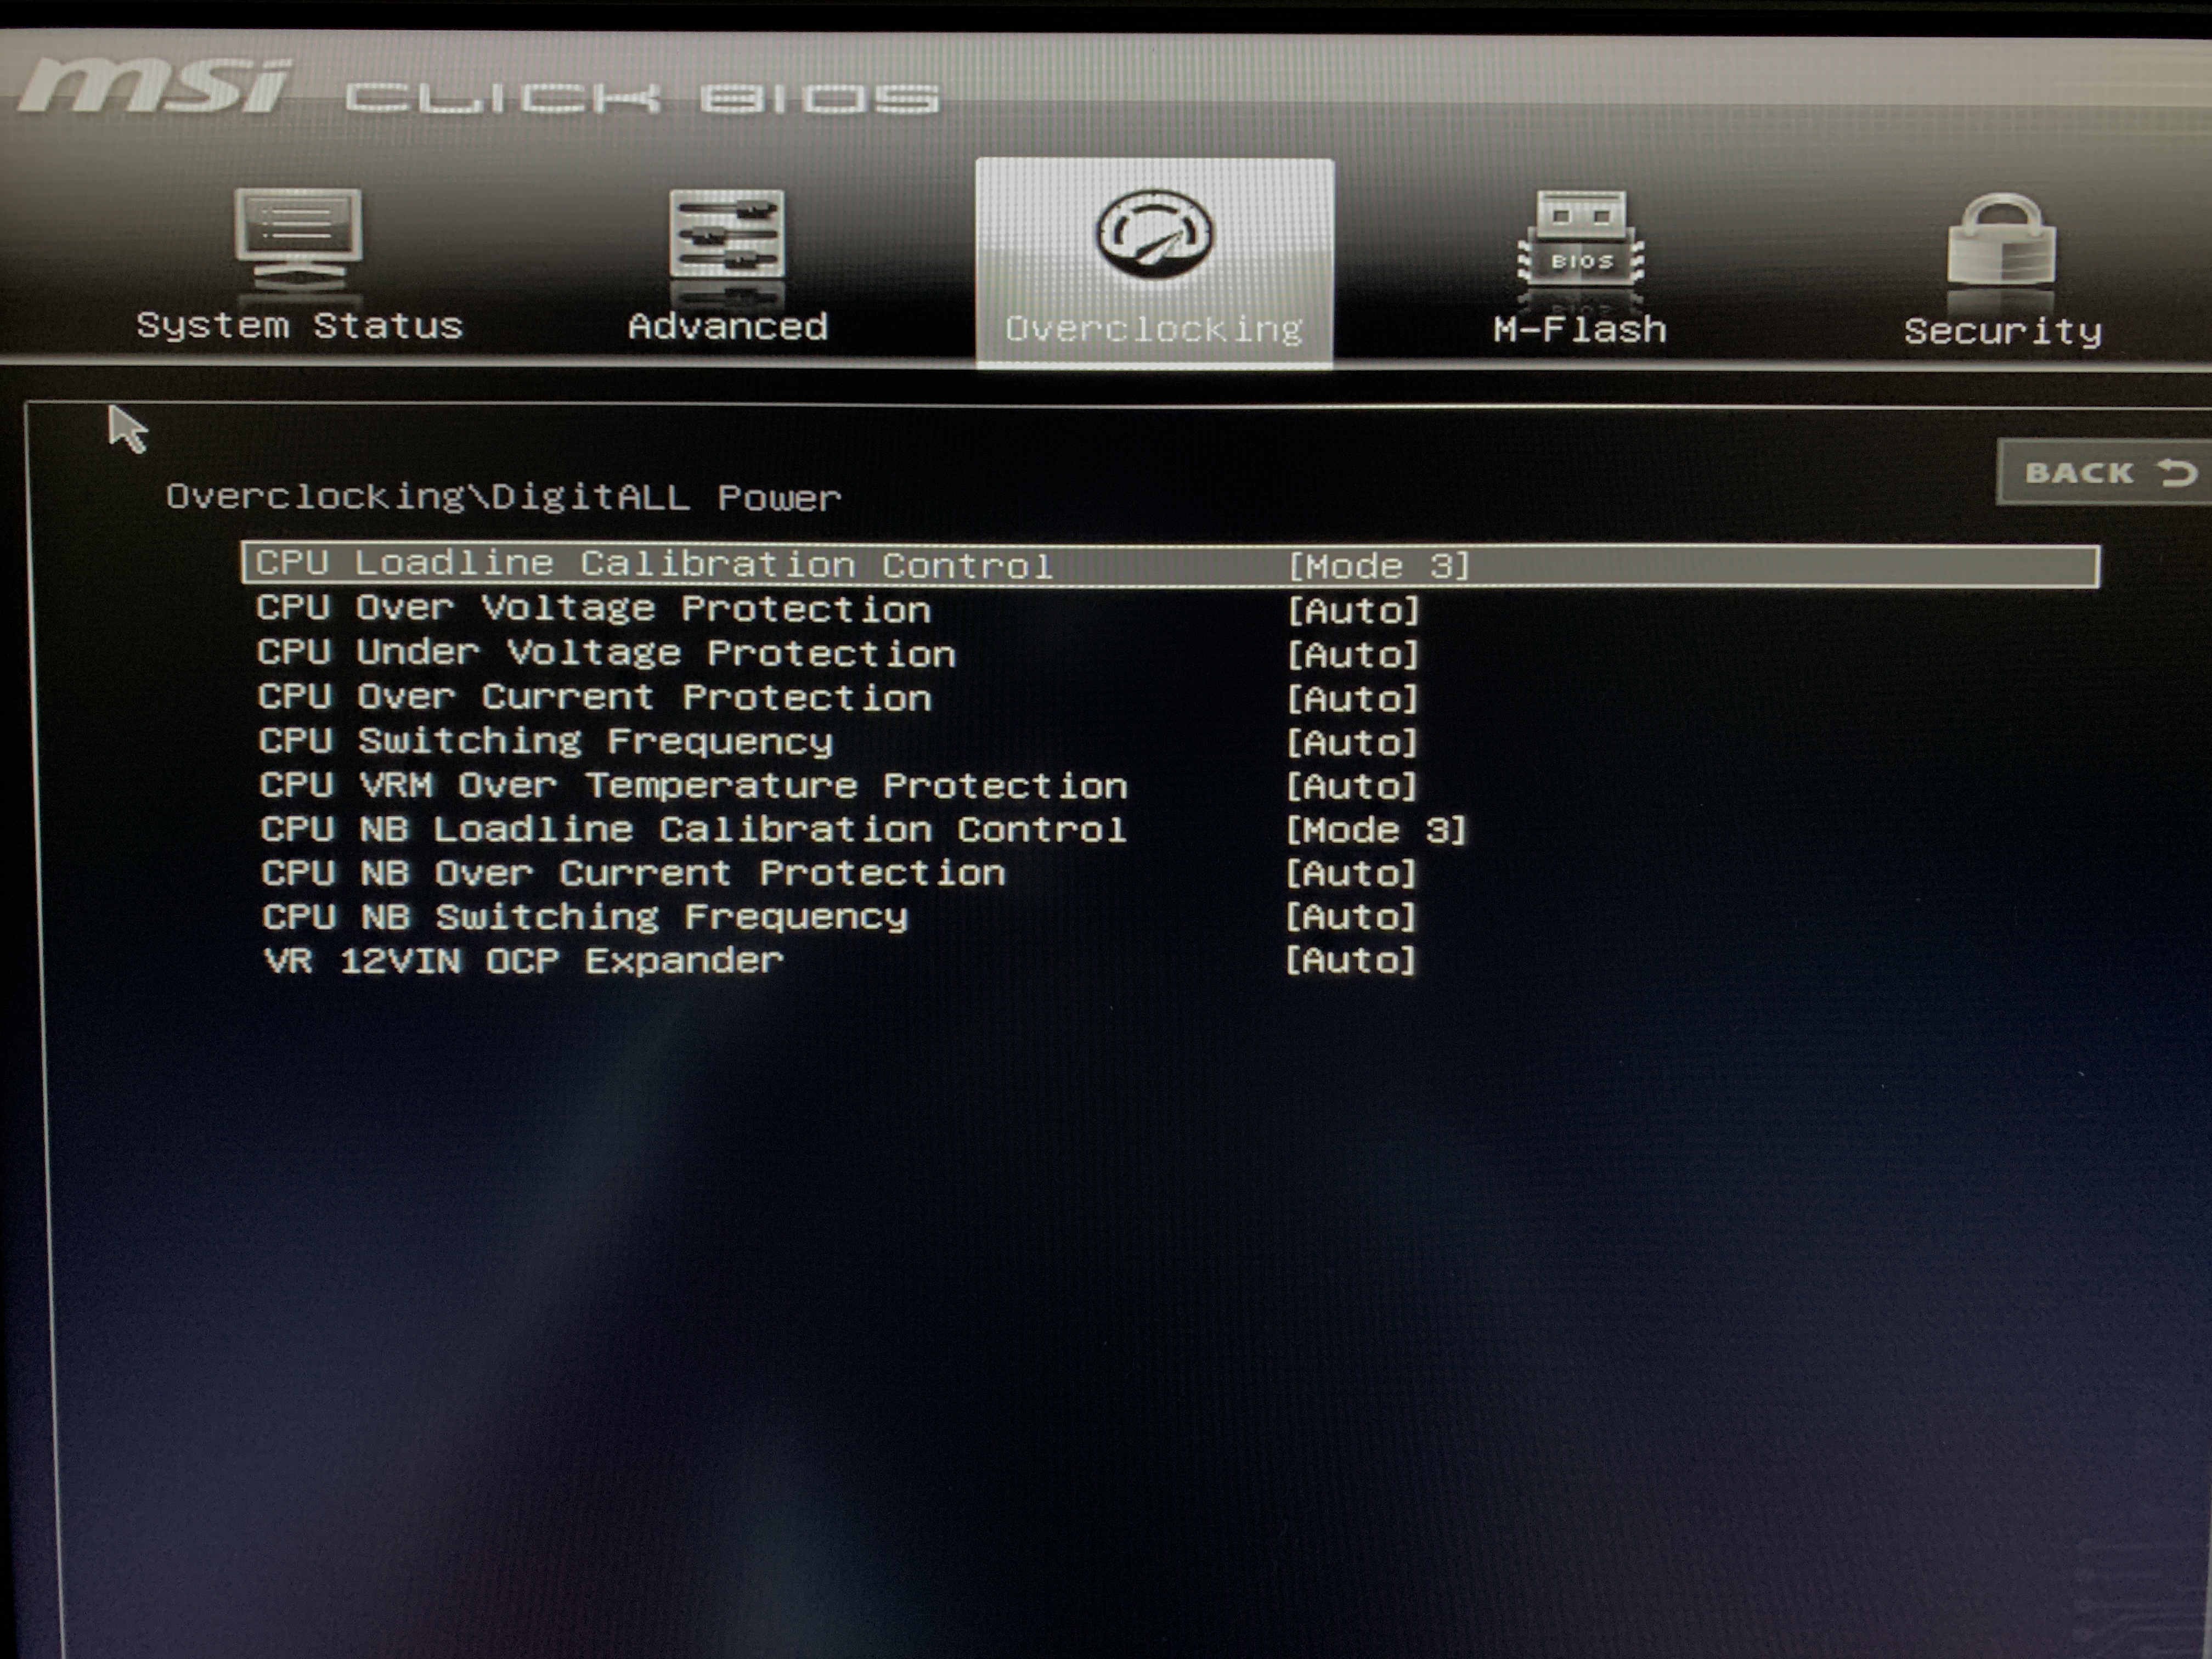Select CPU Switching Frequency setting
This screenshot has height=1659, width=2212.
coord(545,742)
